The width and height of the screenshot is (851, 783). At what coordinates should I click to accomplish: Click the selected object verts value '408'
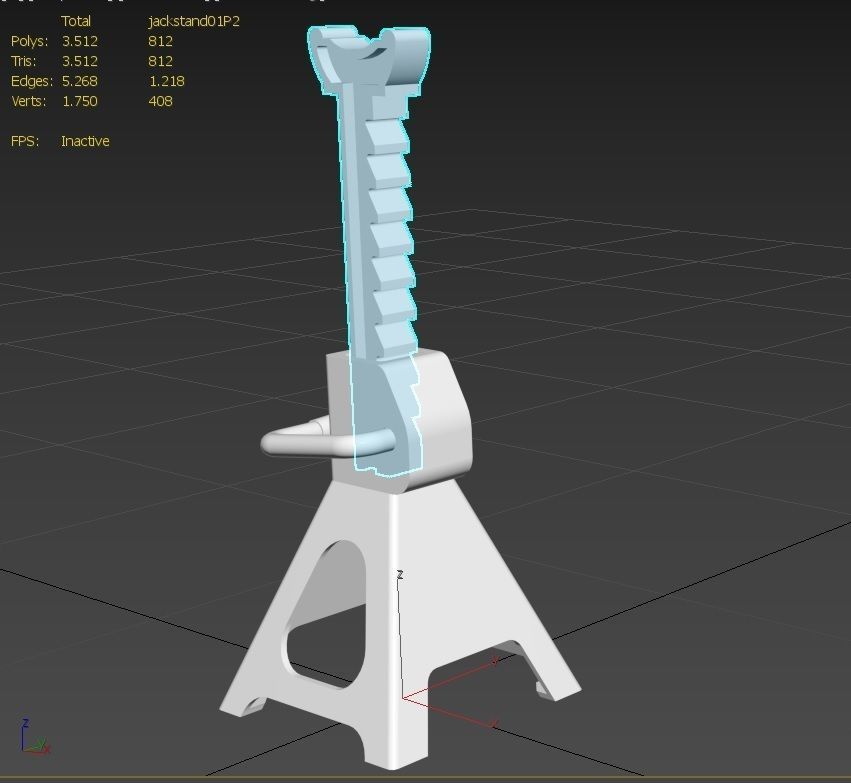[161, 101]
